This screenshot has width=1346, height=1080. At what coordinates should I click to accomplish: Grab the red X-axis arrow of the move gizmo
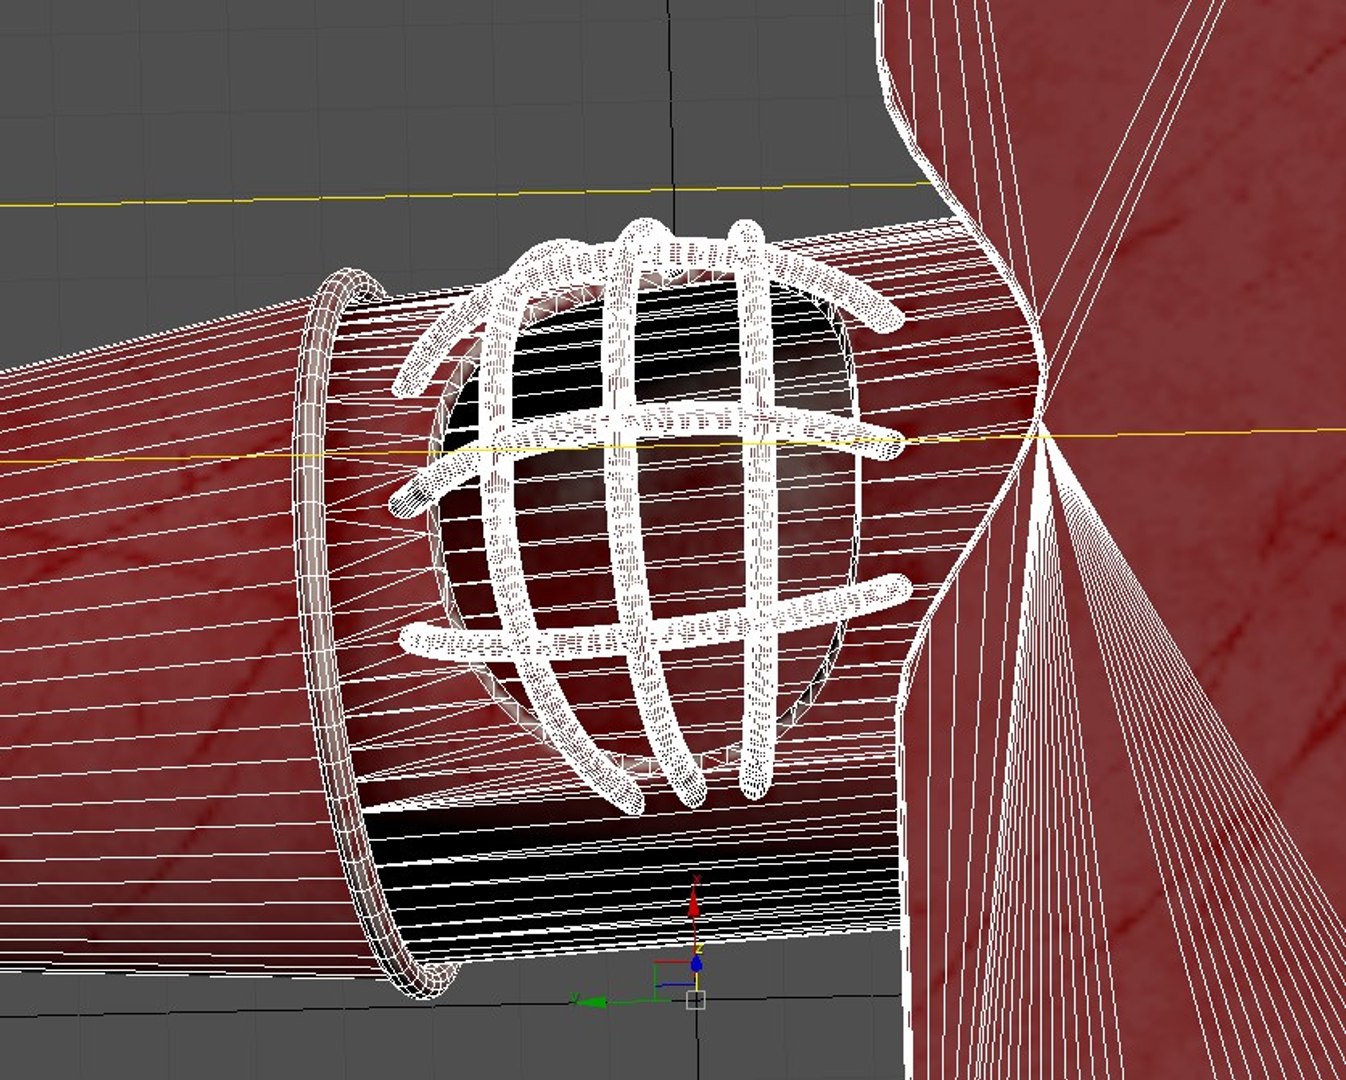(695, 903)
